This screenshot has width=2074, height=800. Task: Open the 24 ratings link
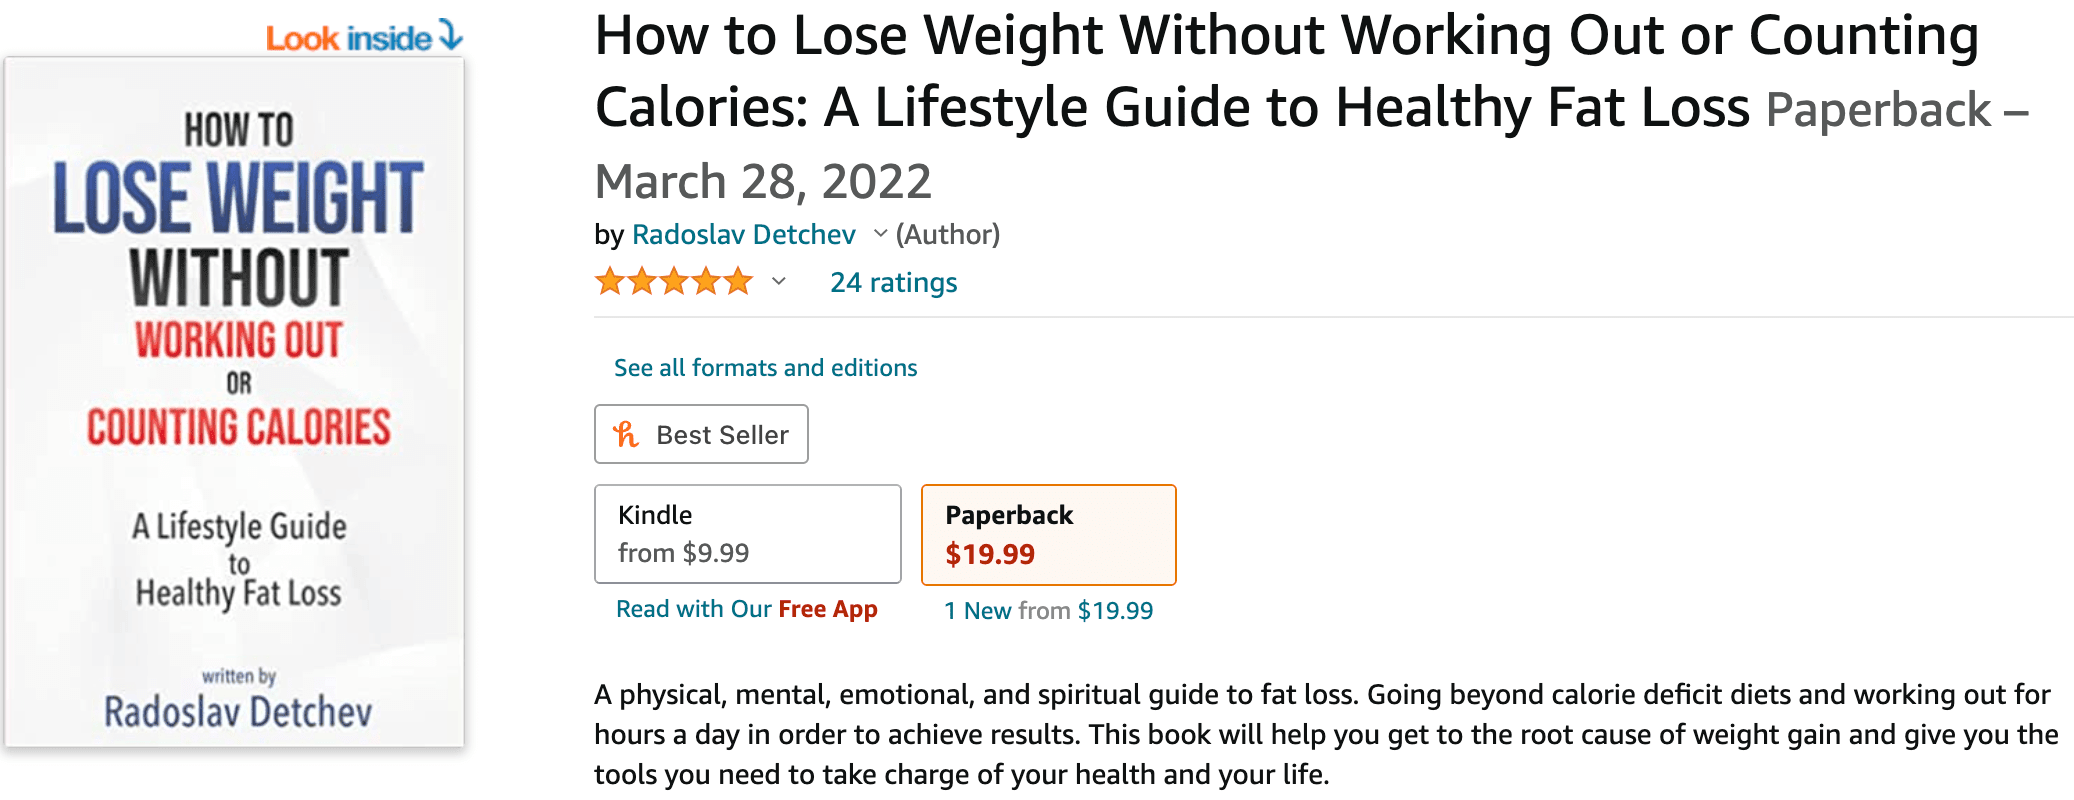coord(893,283)
